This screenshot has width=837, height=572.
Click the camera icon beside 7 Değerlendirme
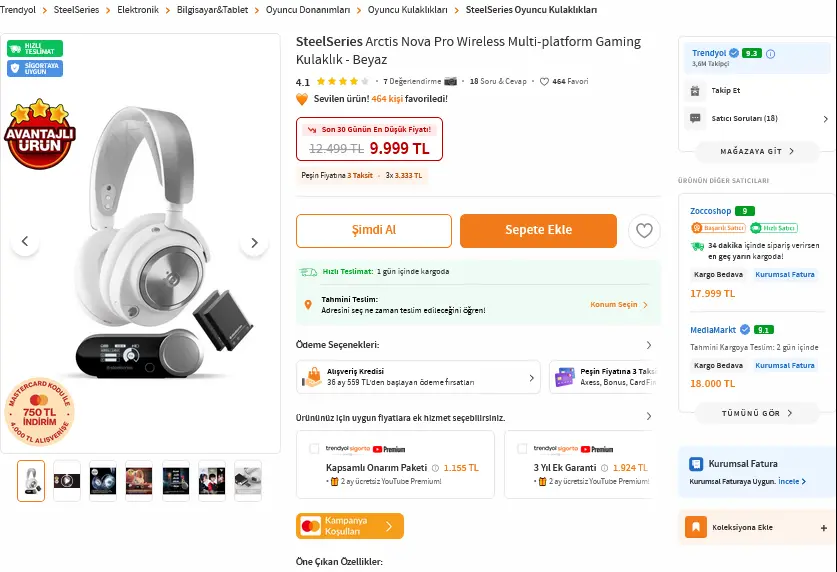(x=451, y=81)
